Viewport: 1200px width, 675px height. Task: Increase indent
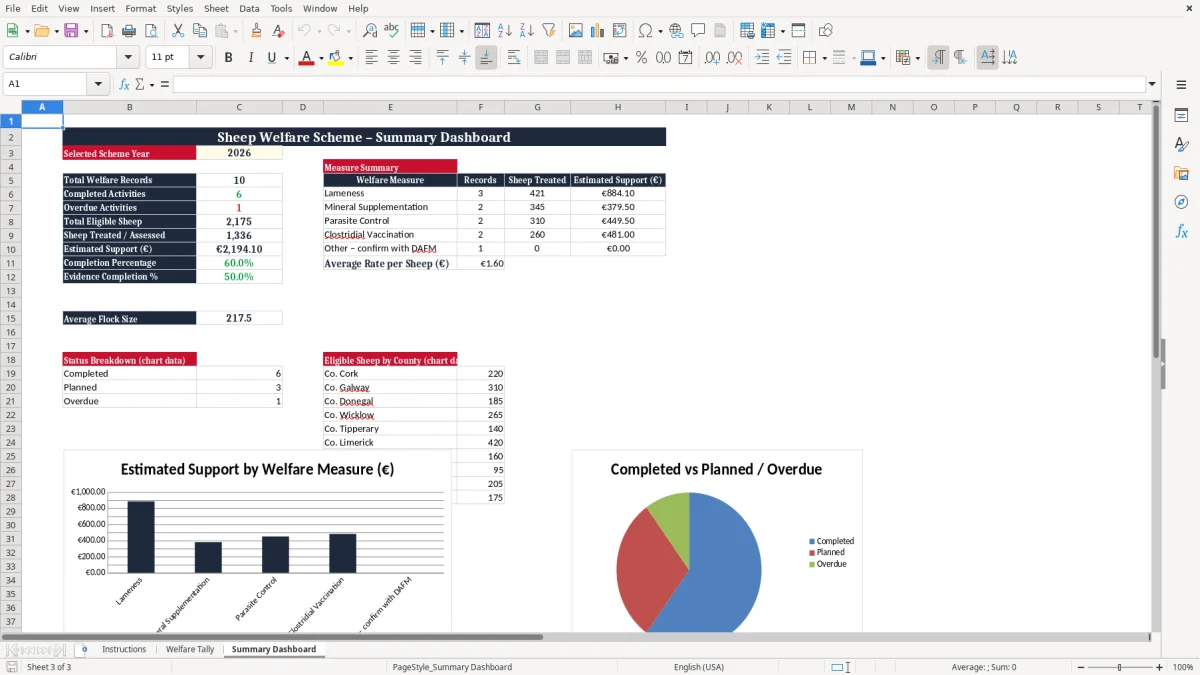(x=762, y=58)
